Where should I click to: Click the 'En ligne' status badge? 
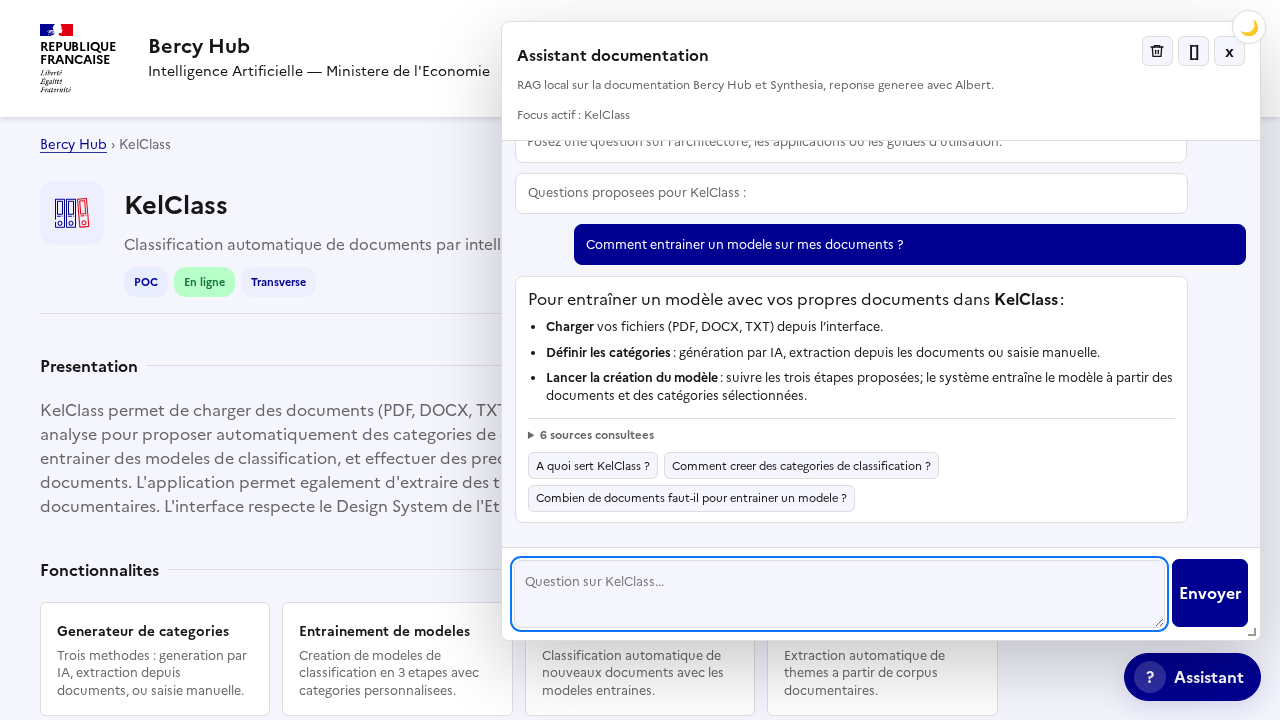[204, 282]
